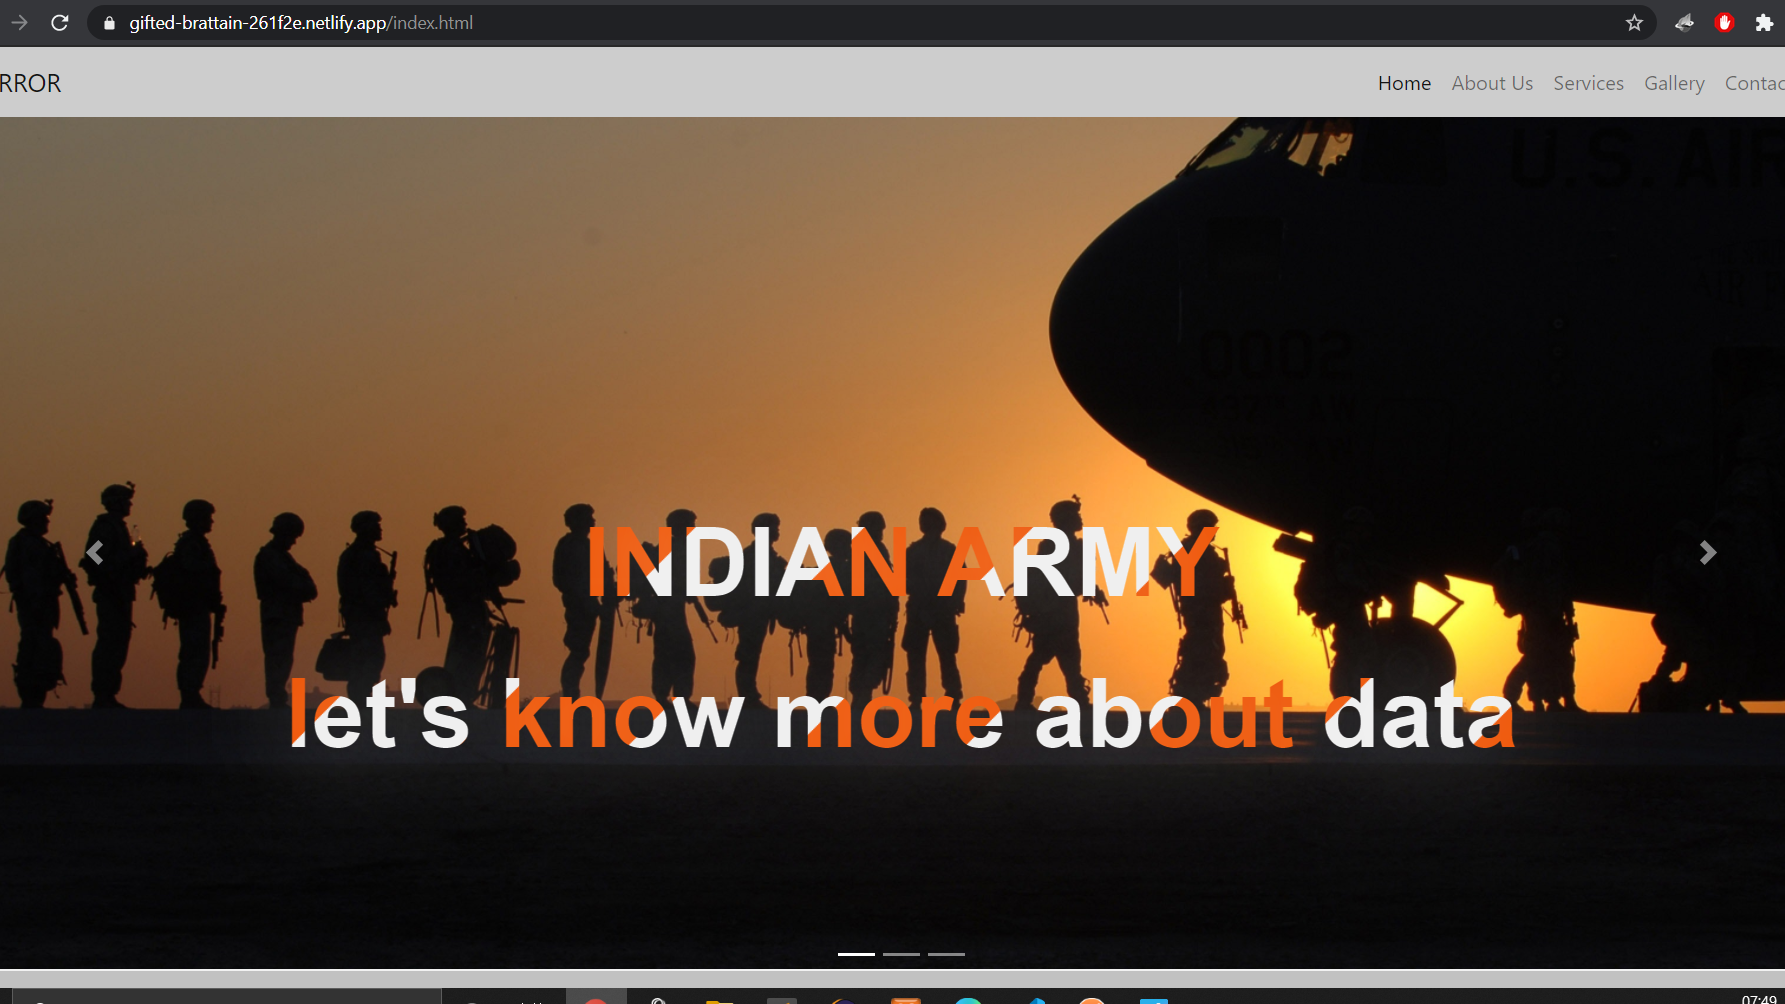This screenshot has width=1785, height=1004.
Task: Click the taskbar clock showing 07:49
Action: (1759, 998)
